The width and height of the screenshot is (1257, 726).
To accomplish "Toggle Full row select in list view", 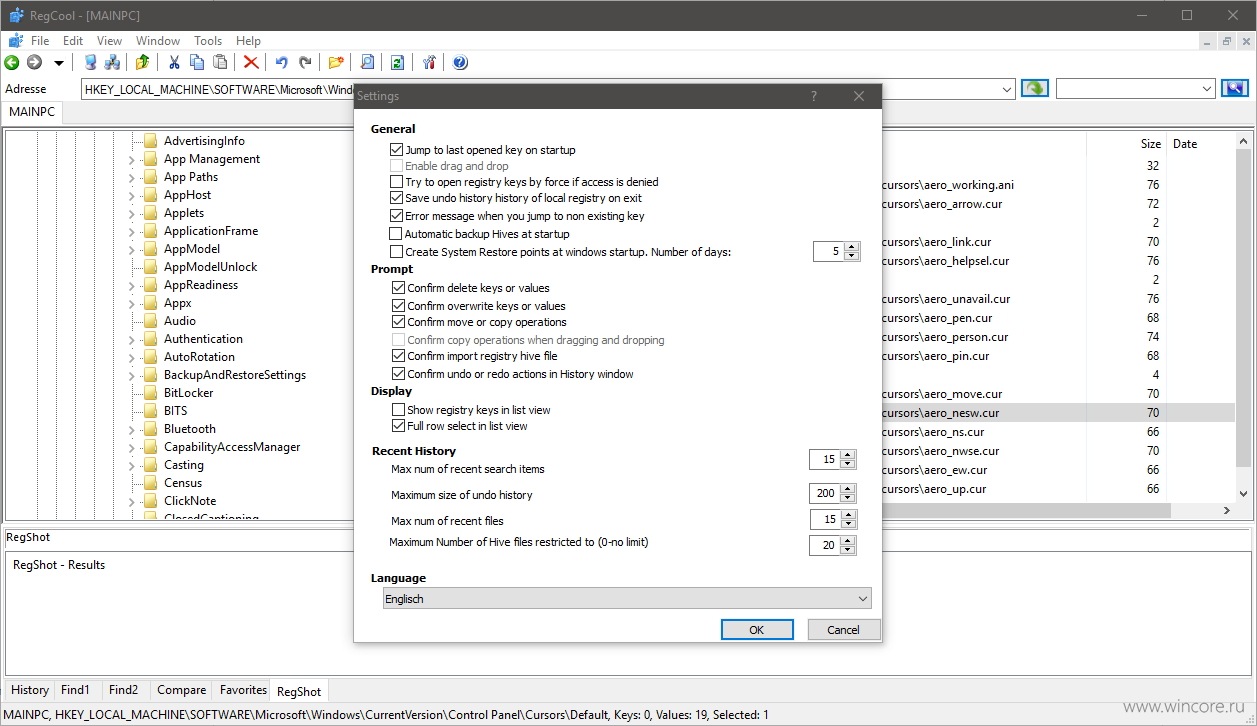I will tap(399, 426).
